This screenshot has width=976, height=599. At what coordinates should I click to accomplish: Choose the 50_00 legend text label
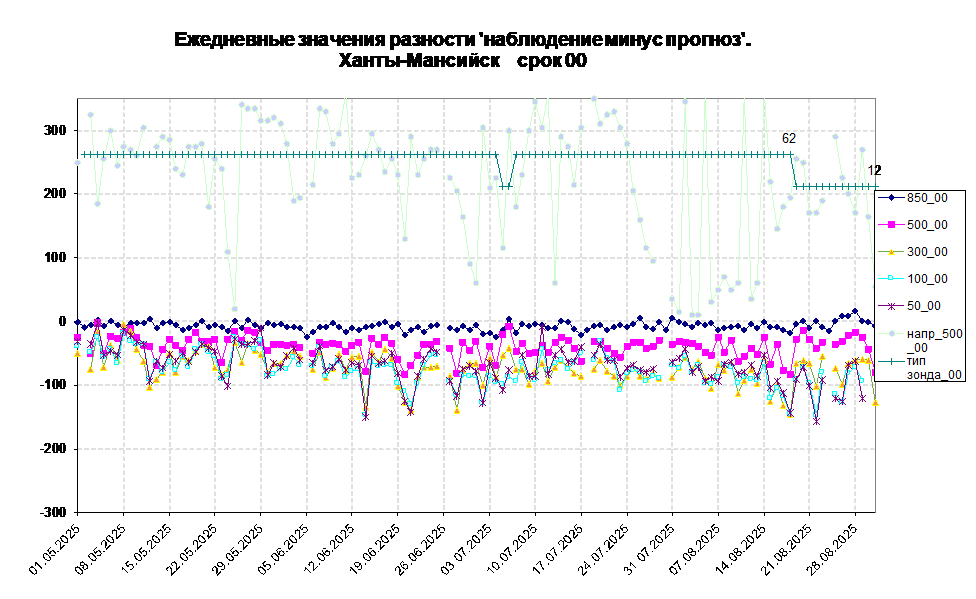(x=924, y=306)
